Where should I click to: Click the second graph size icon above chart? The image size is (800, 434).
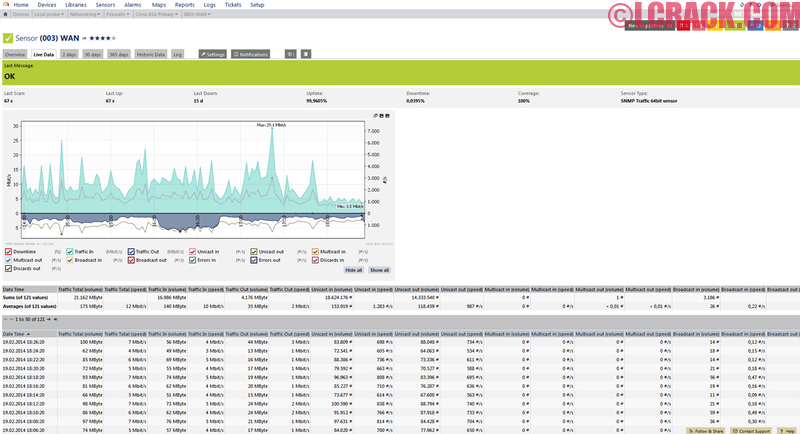click(x=382, y=116)
